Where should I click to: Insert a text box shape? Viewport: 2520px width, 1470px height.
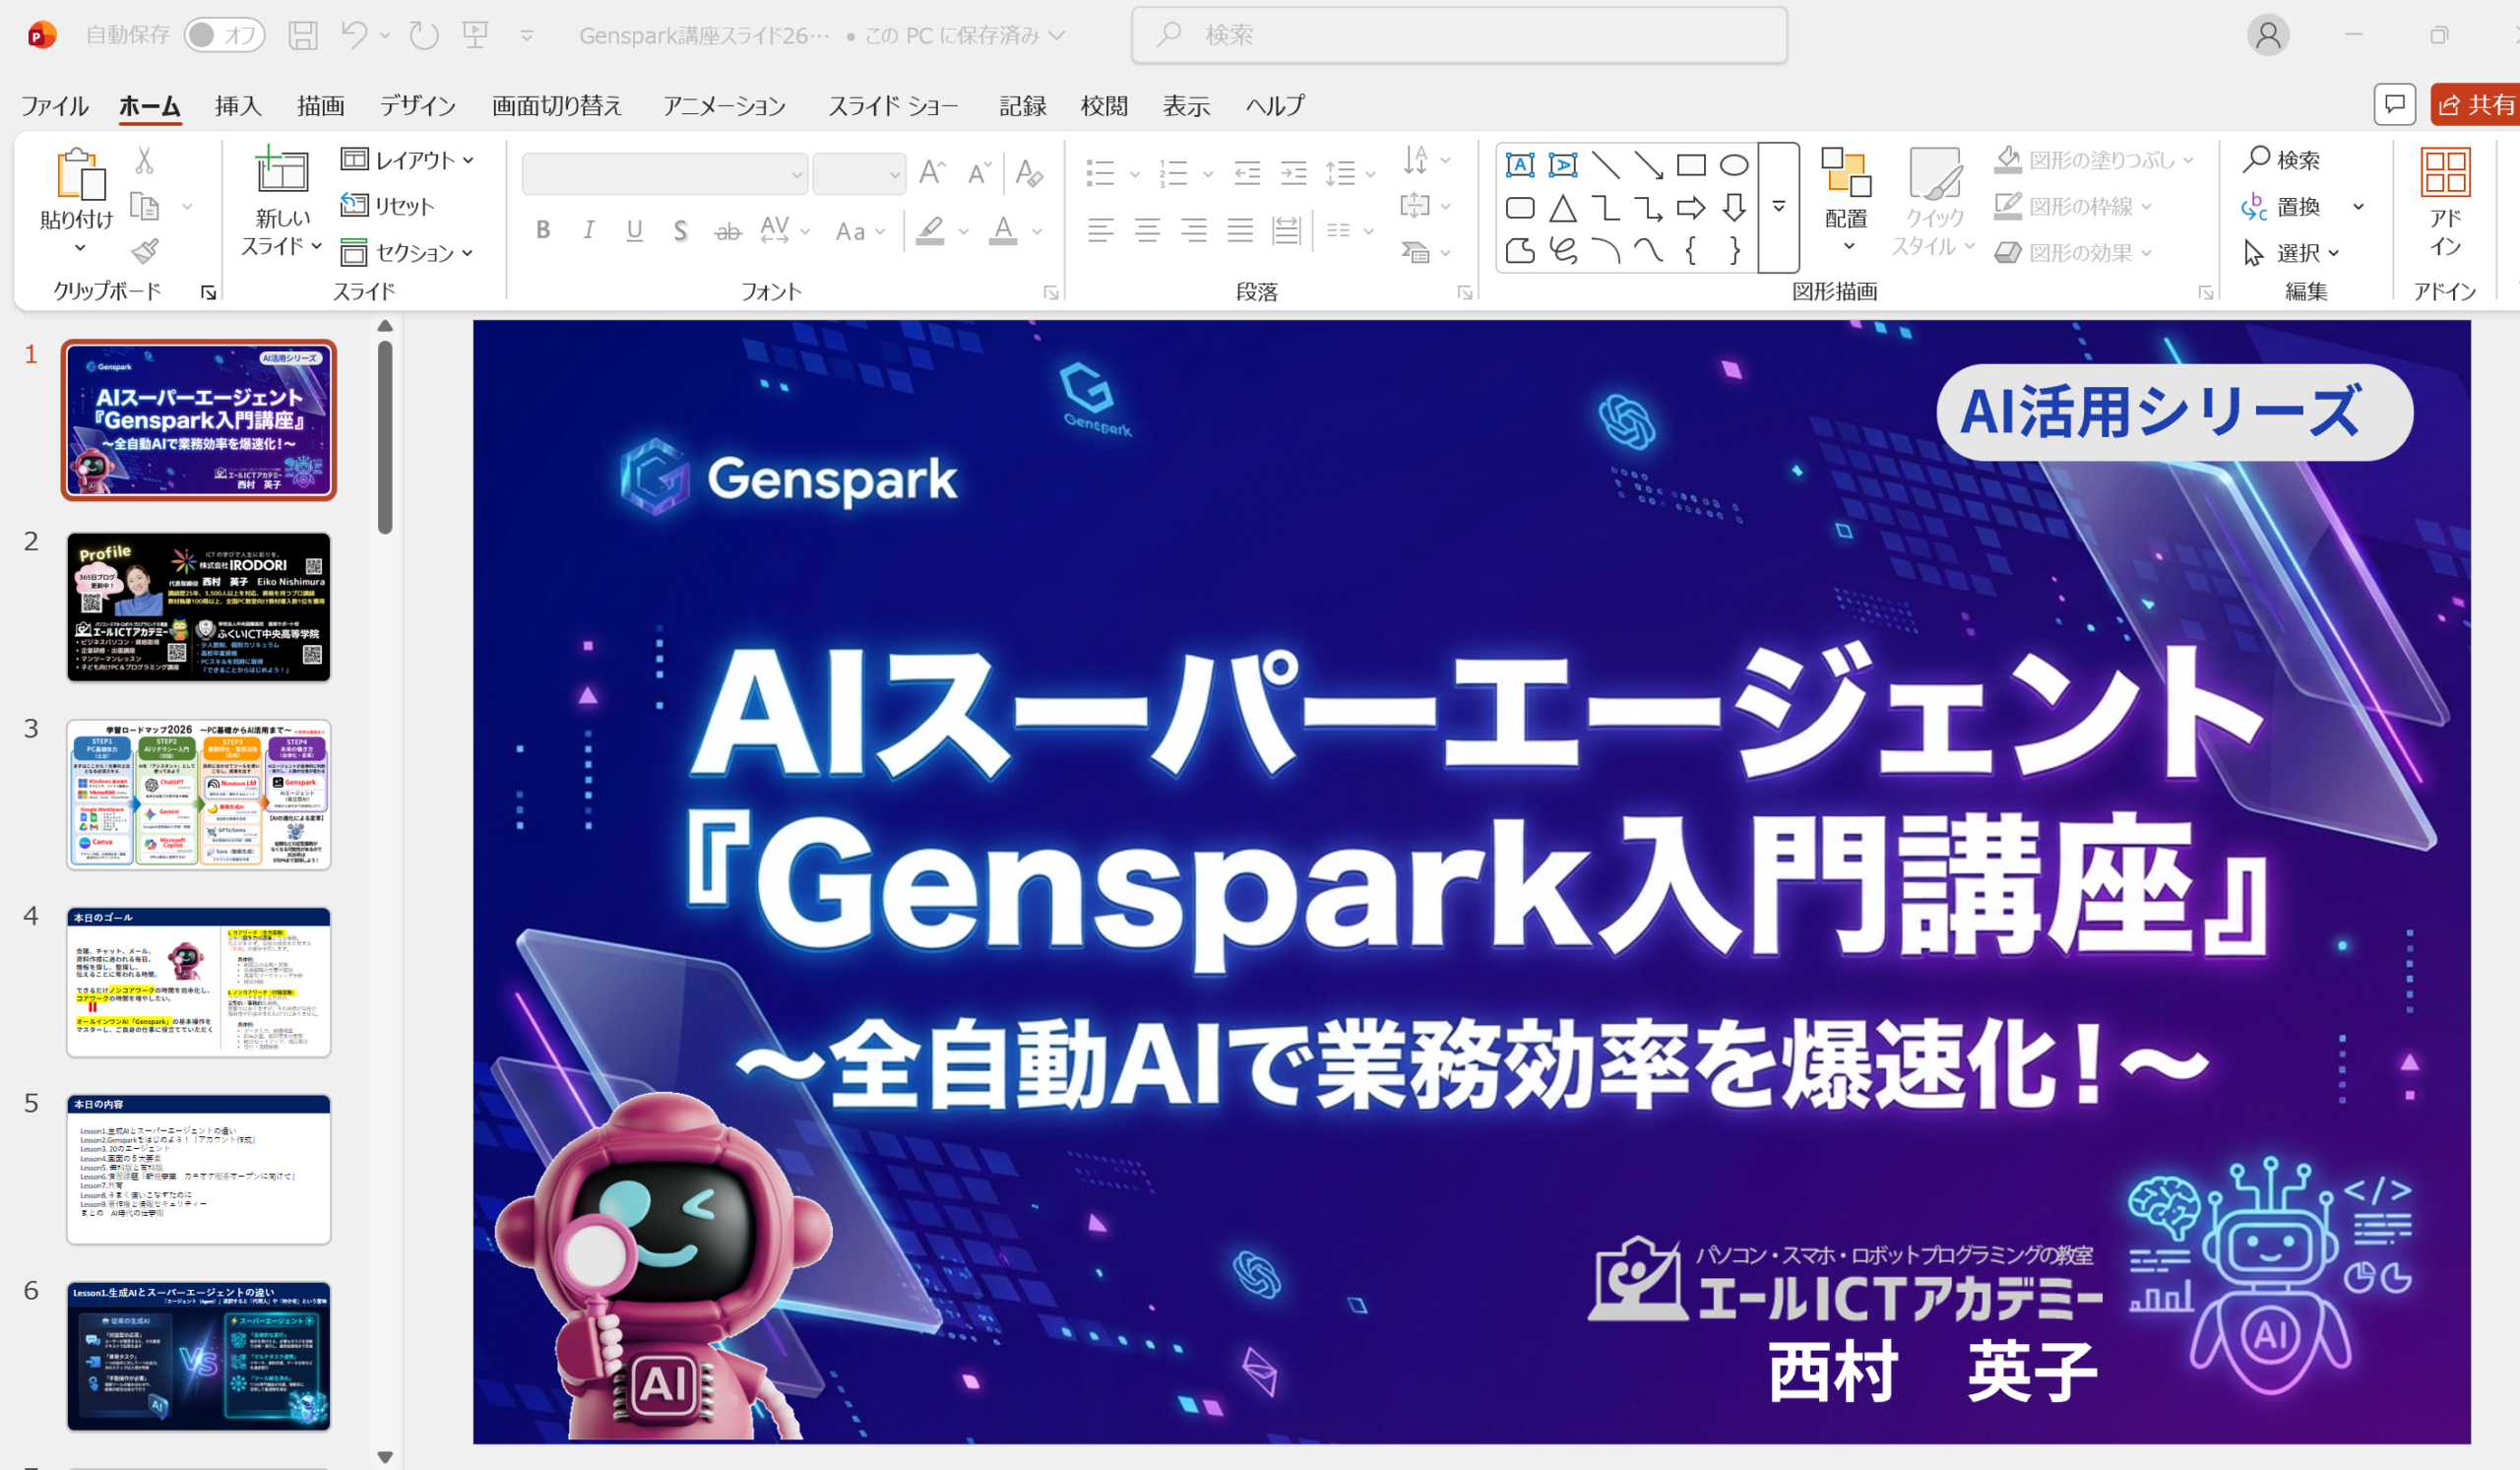1520,165
